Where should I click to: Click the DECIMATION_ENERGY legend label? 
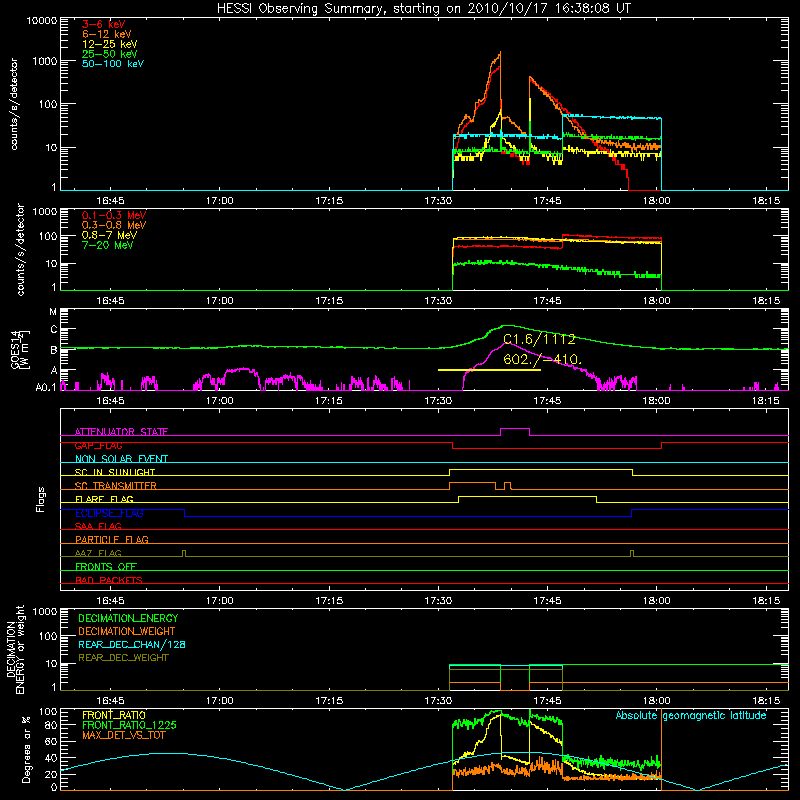tap(128, 618)
